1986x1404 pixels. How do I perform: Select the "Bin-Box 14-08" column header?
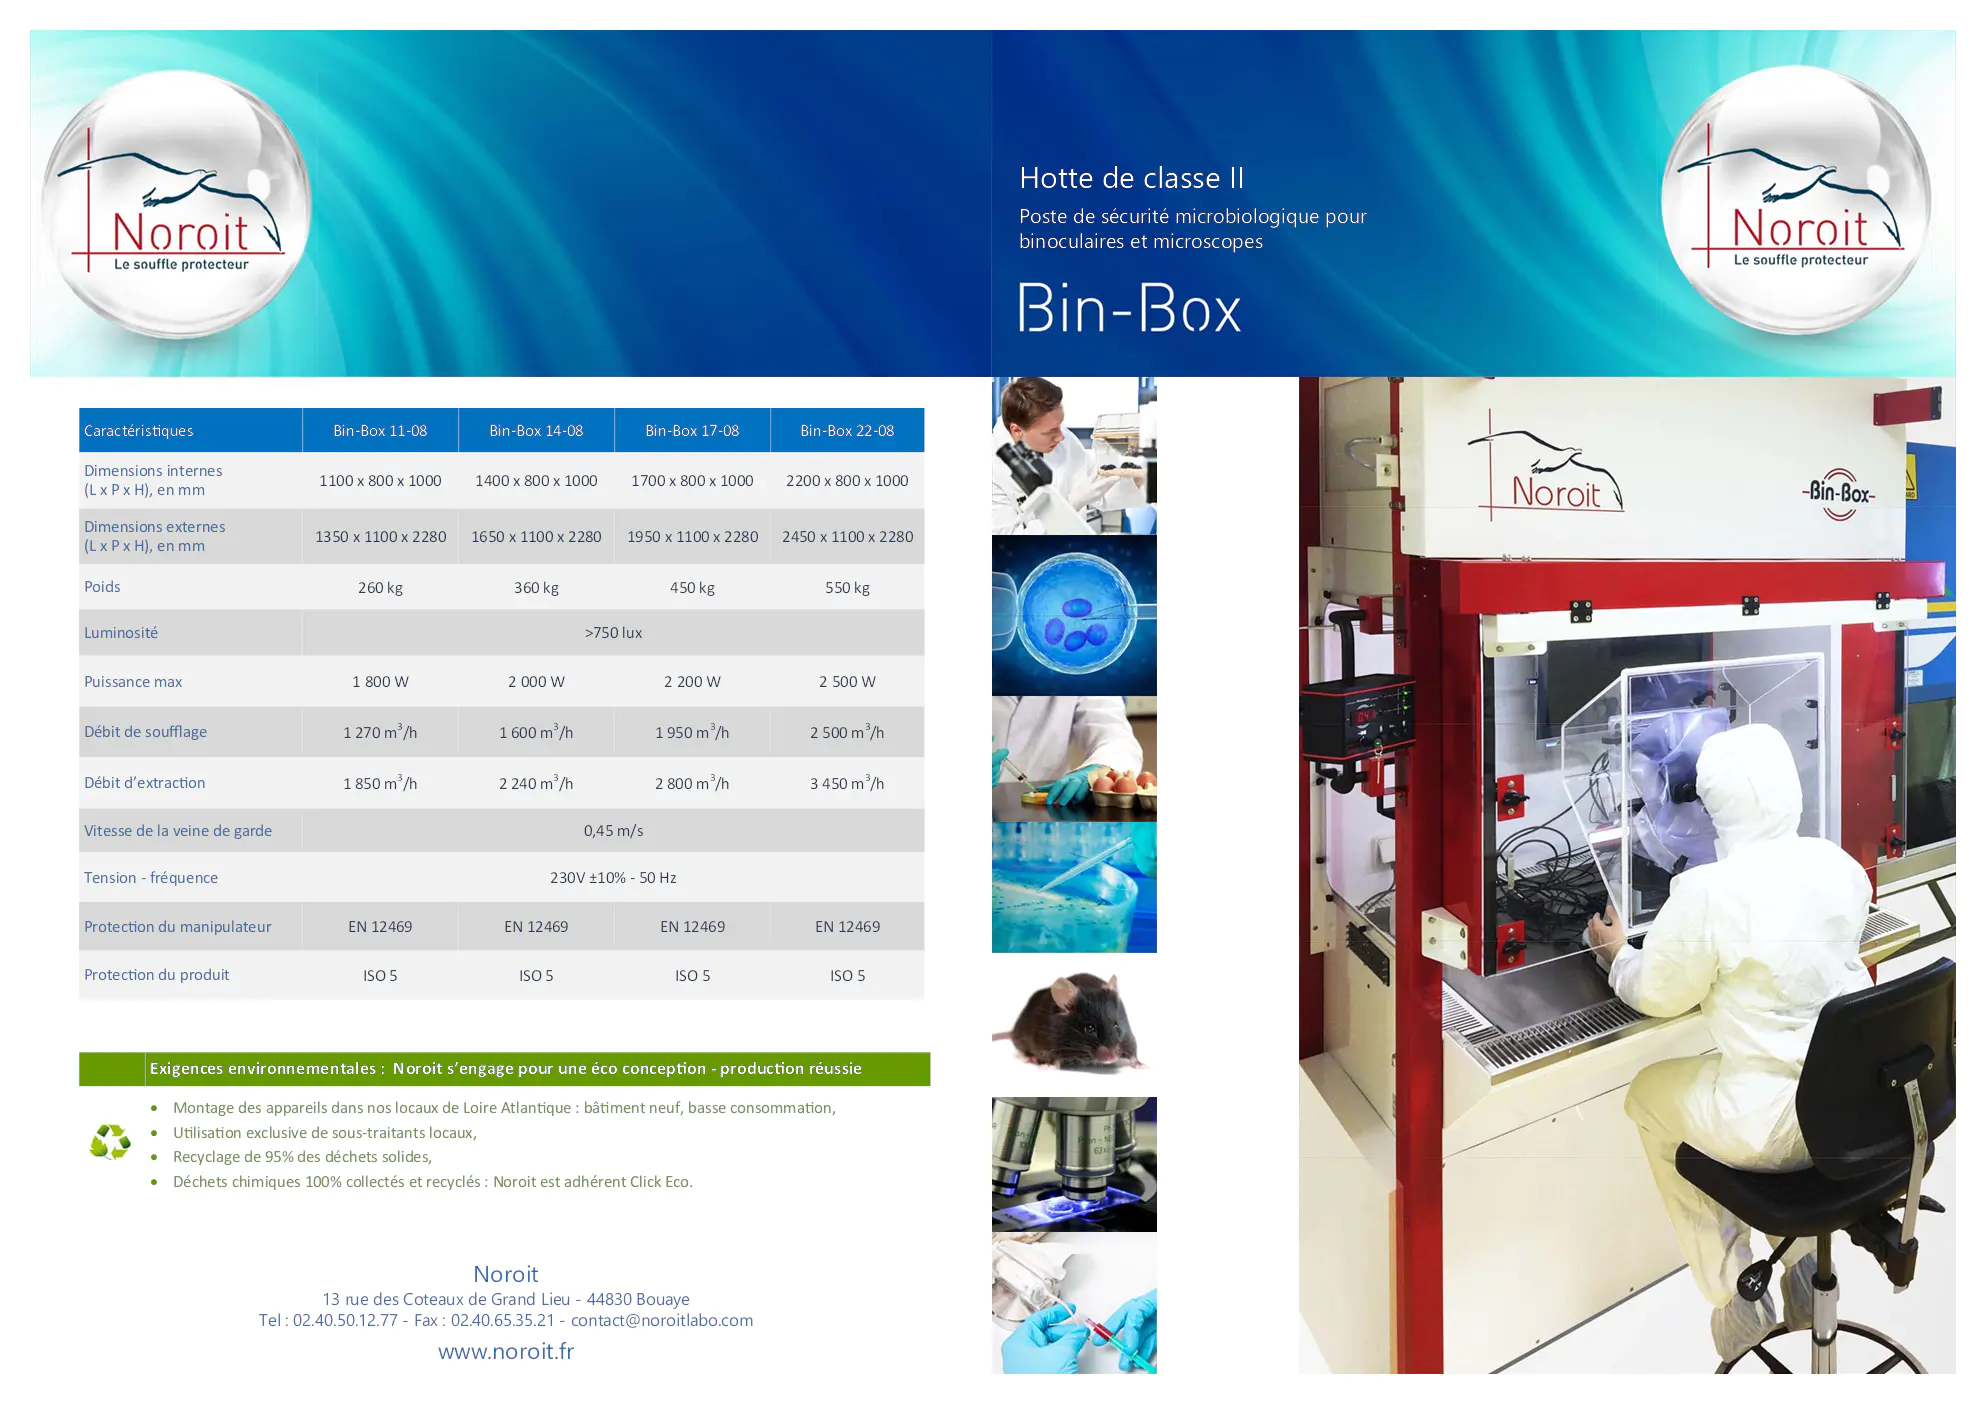(536, 431)
